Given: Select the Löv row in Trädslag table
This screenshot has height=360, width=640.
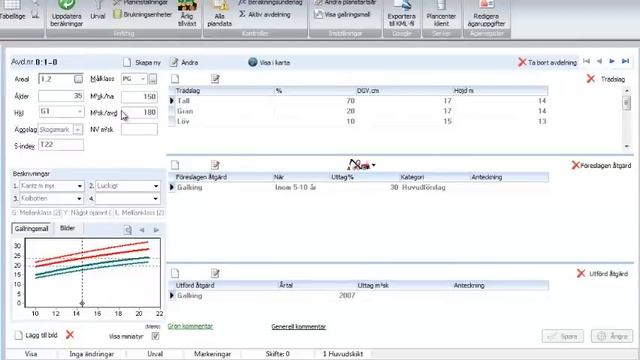Looking at the screenshot, I should point(358,121).
